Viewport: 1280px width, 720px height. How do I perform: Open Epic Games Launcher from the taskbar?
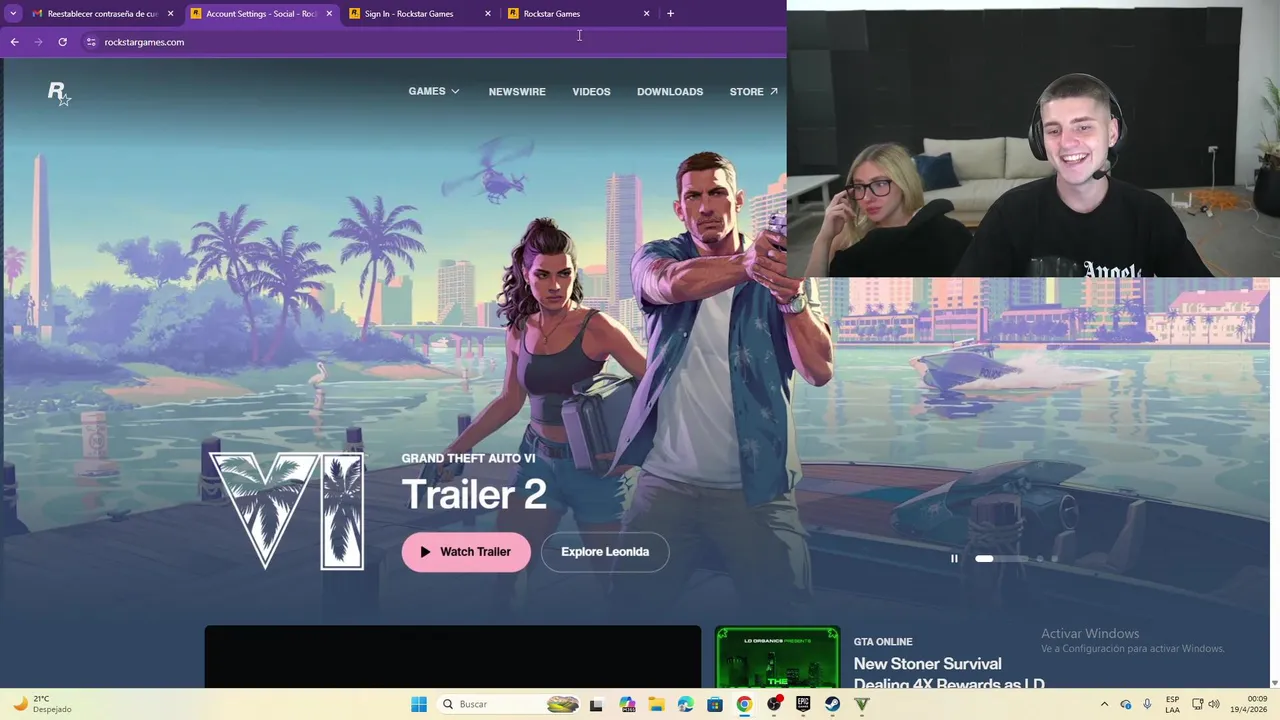803,704
